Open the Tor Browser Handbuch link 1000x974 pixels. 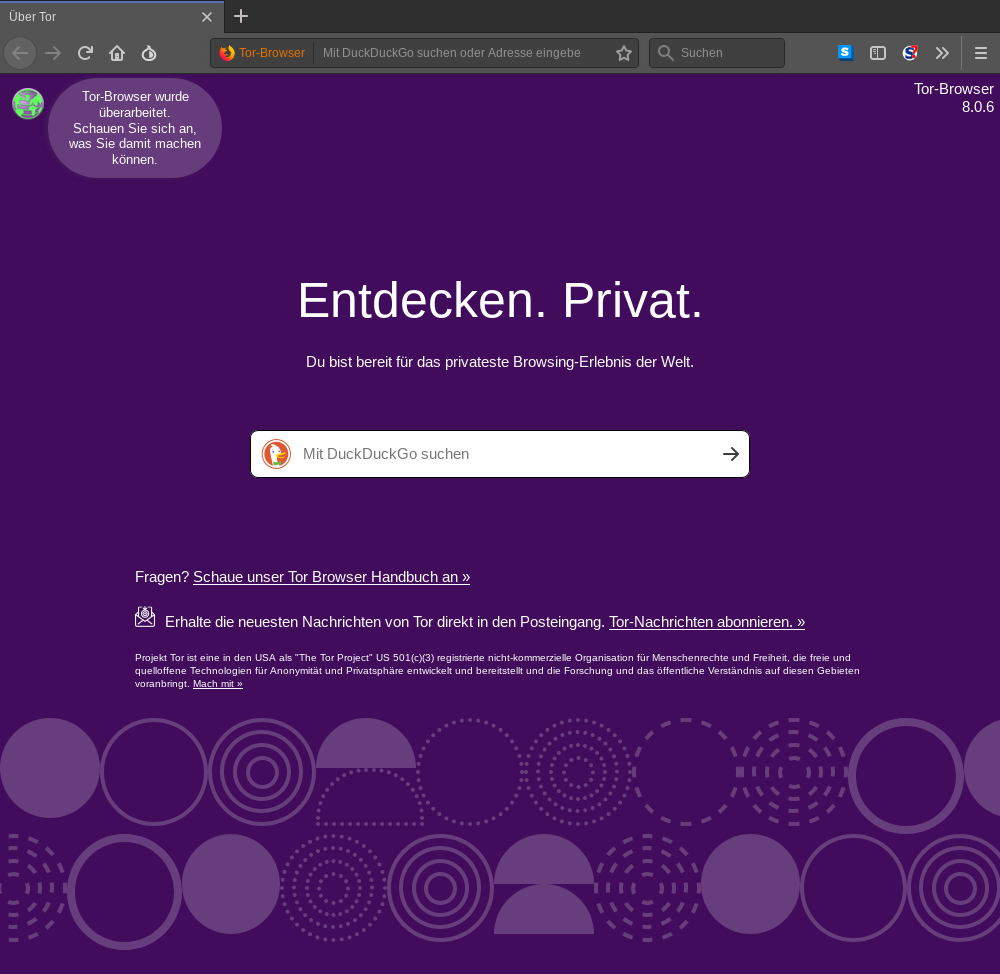click(x=331, y=577)
